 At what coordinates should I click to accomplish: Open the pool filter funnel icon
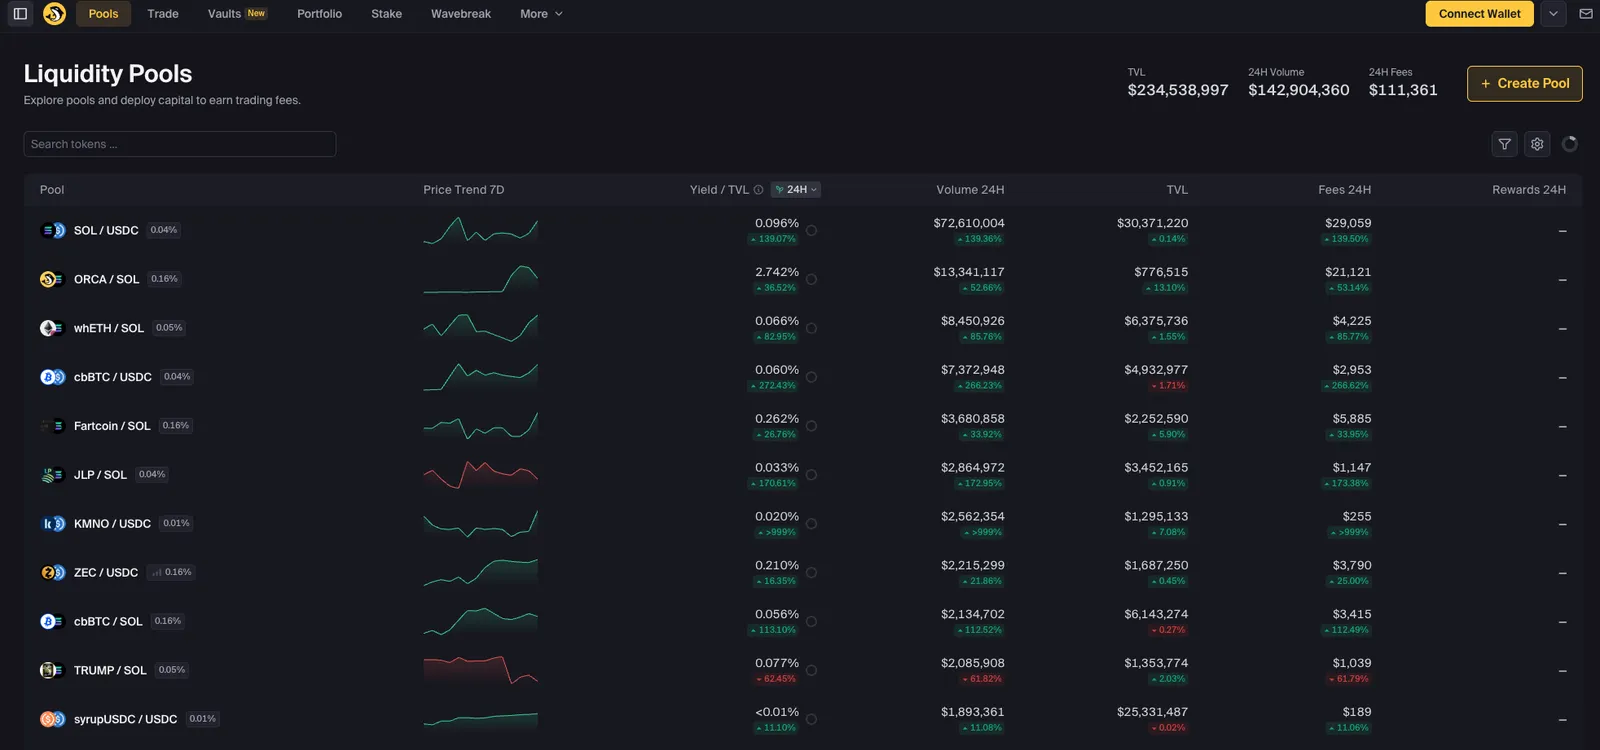pyautogui.click(x=1504, y=144)
